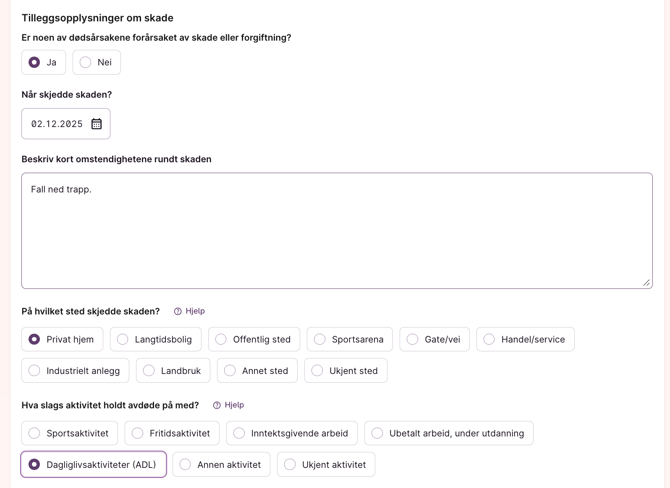Pick 'Handel/service' as the location
This screenshot has height=488, width=670.
point(489,340)
